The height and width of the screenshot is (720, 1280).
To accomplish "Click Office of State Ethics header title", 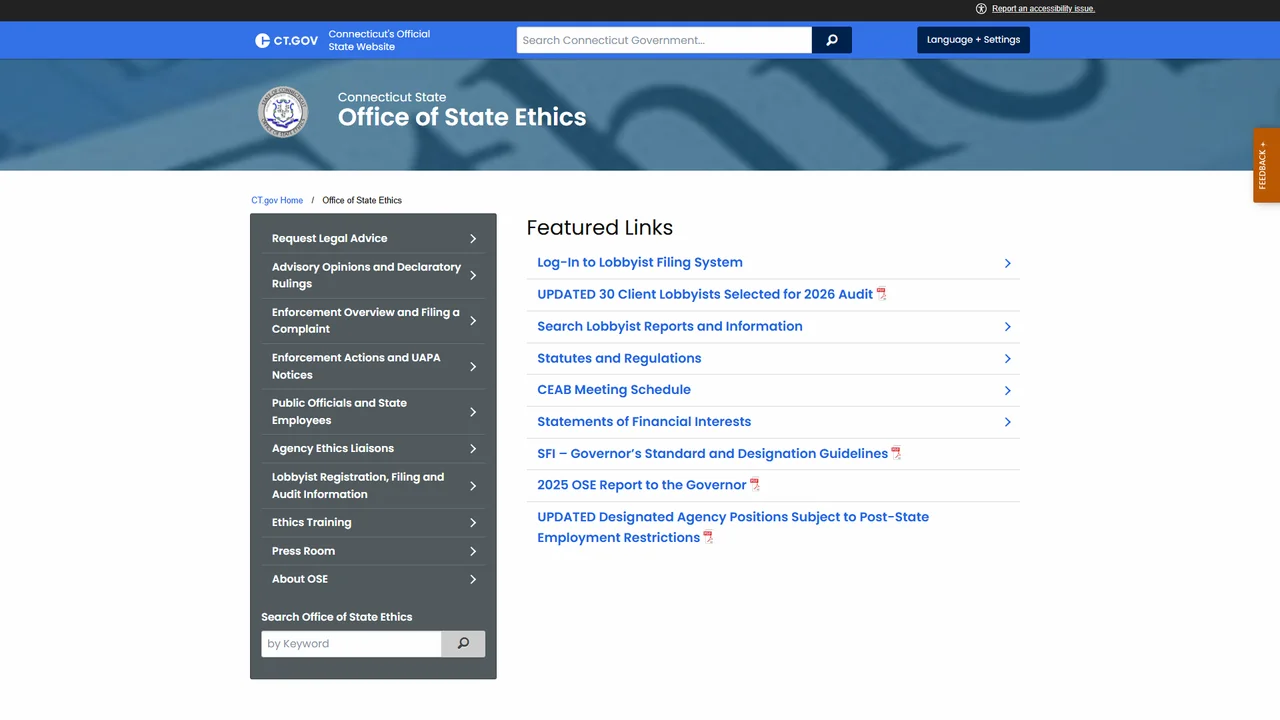I will coord(462,117).
